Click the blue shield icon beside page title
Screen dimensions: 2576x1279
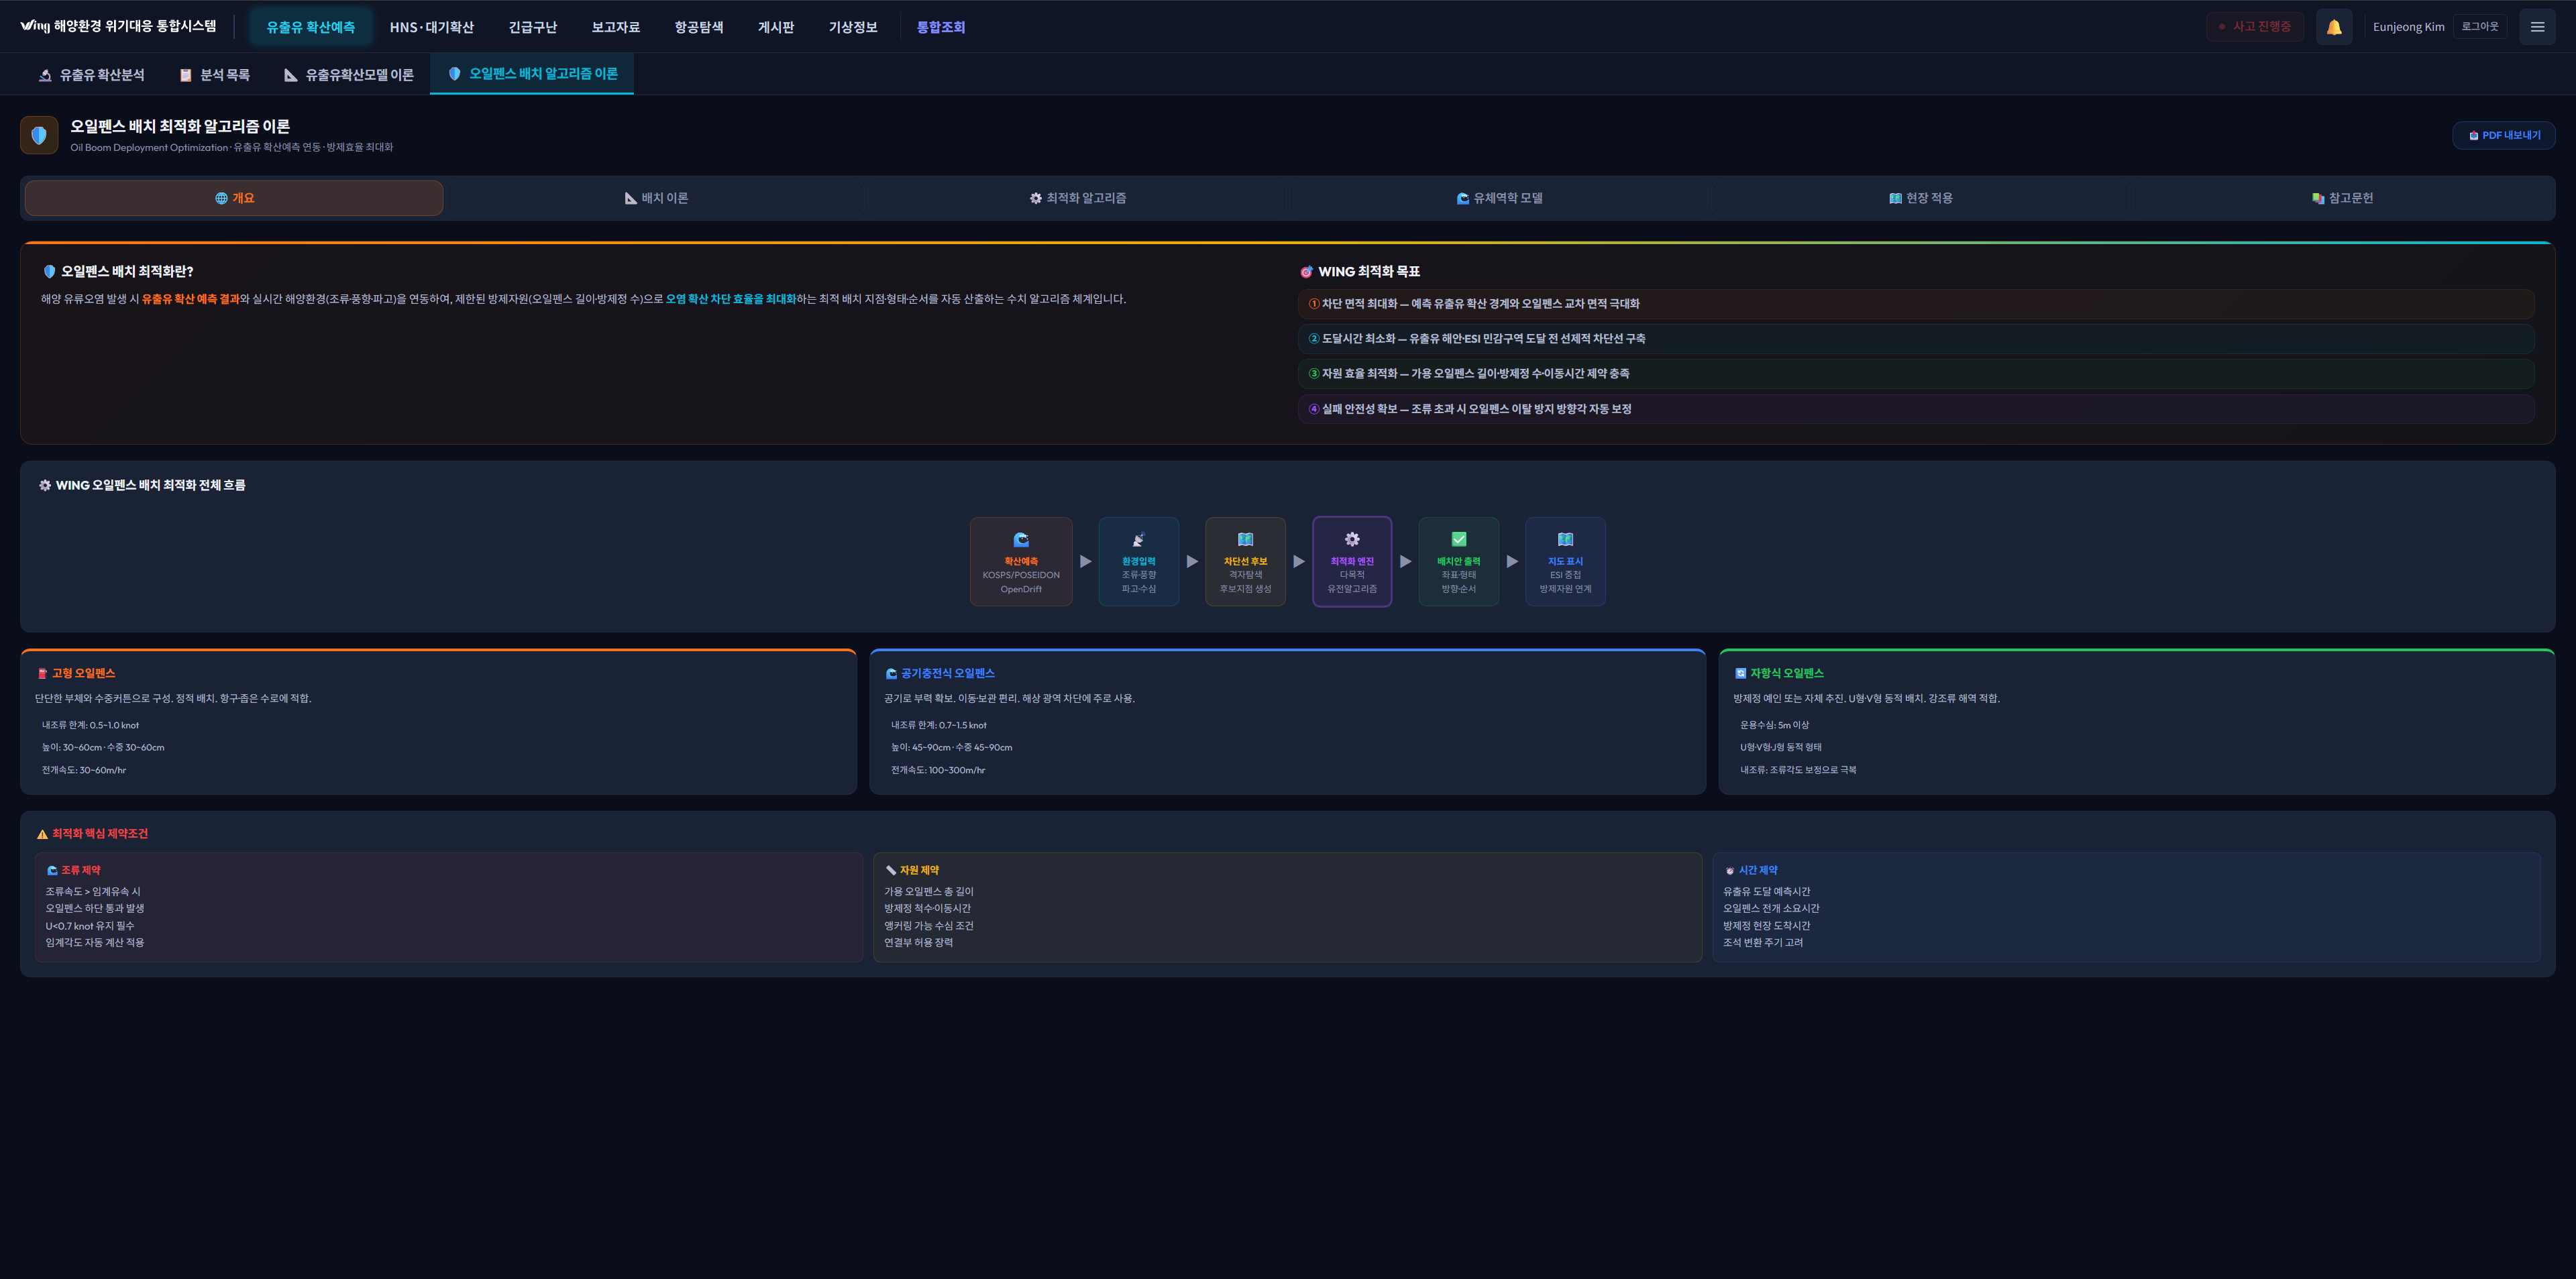[39, 135]
